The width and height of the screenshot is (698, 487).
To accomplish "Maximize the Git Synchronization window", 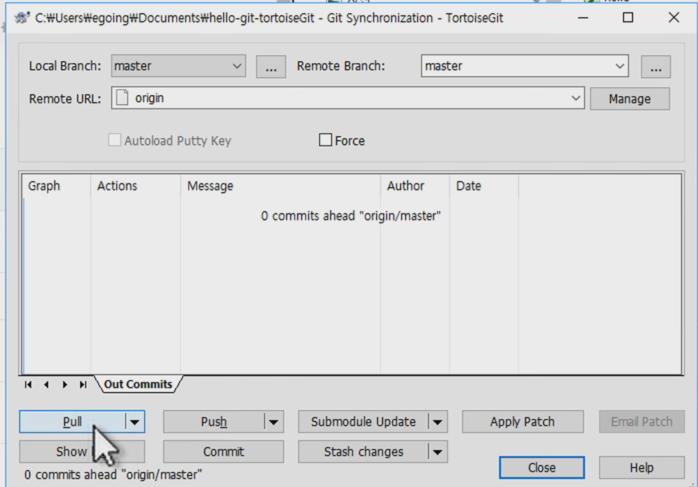I will 628,18.
